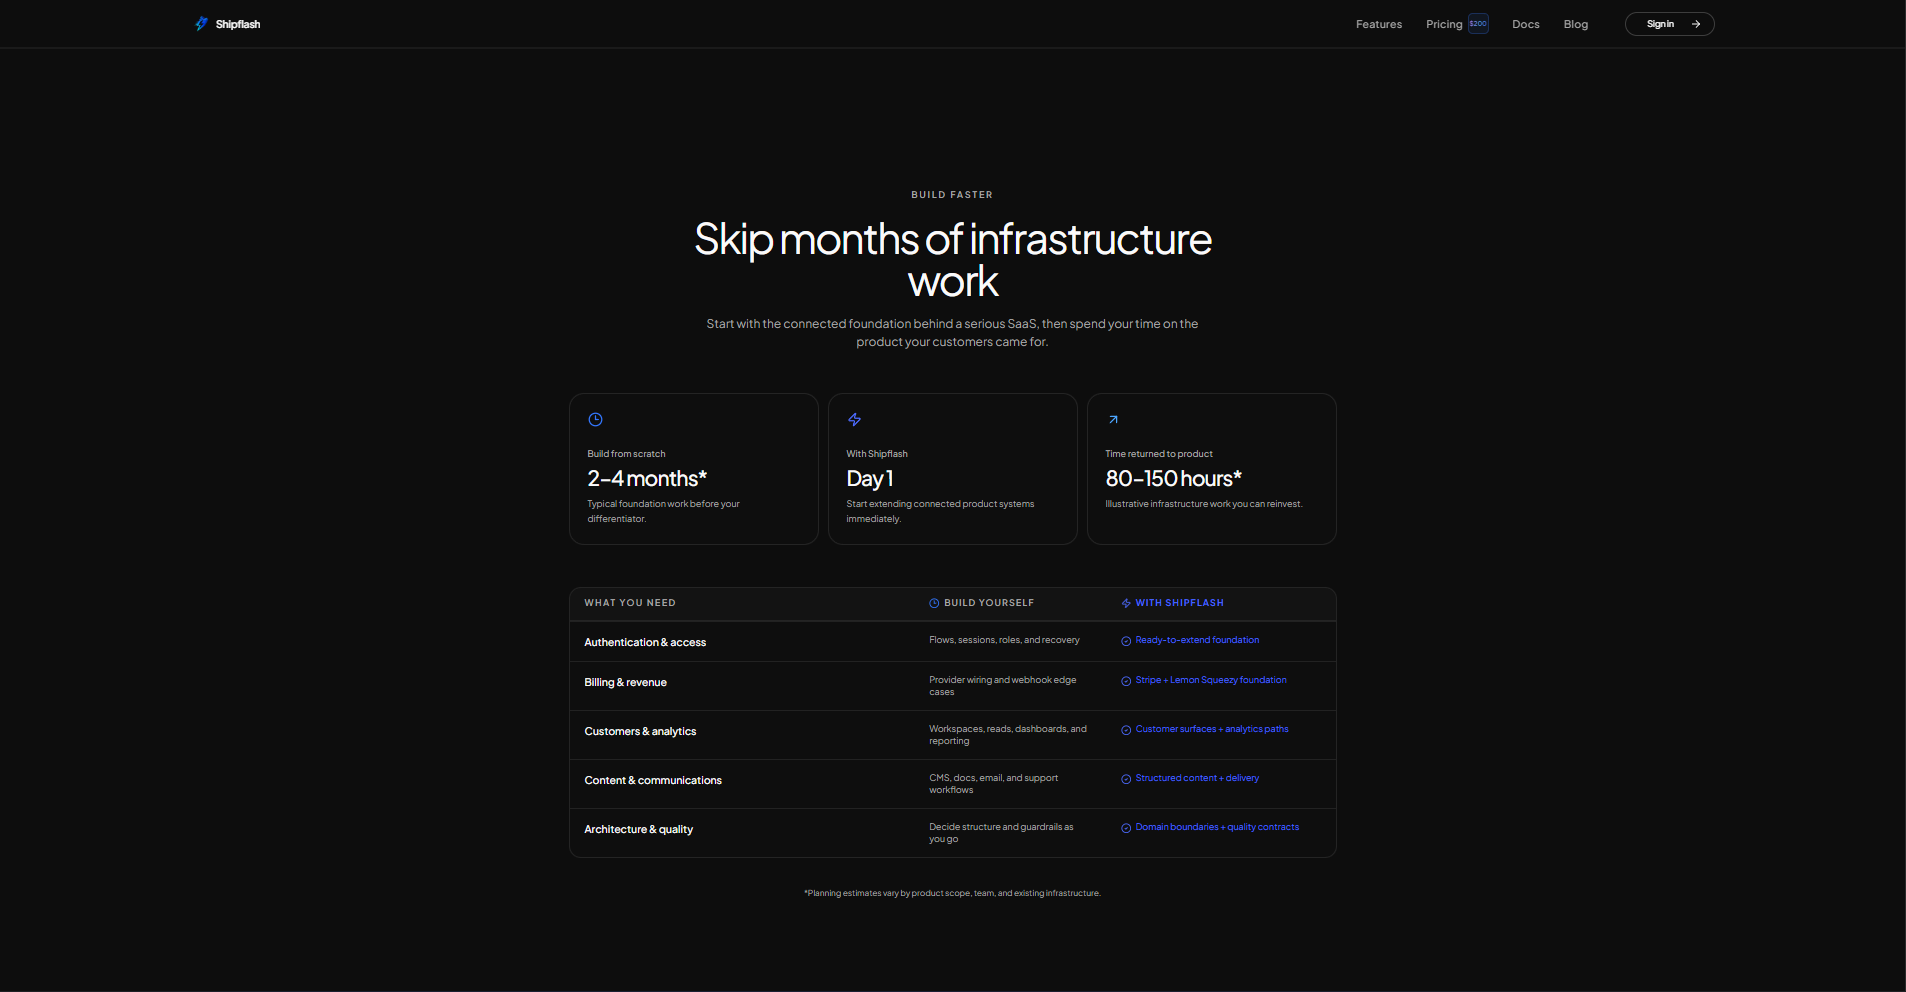The width and height of the screenshot is (1906, 992).
Task: Click the 'Time returned to product' card label
Action: (x=1159, y=454)
